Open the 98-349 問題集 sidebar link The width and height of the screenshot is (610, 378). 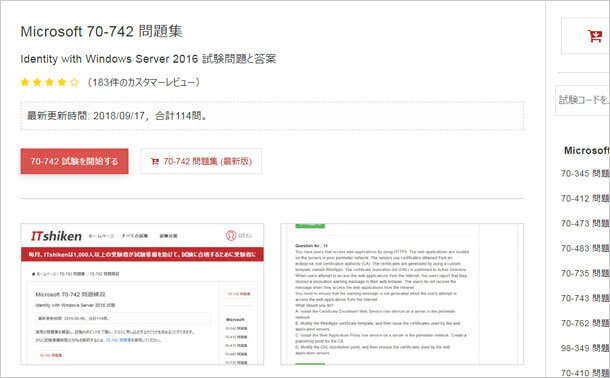(585, 348)
